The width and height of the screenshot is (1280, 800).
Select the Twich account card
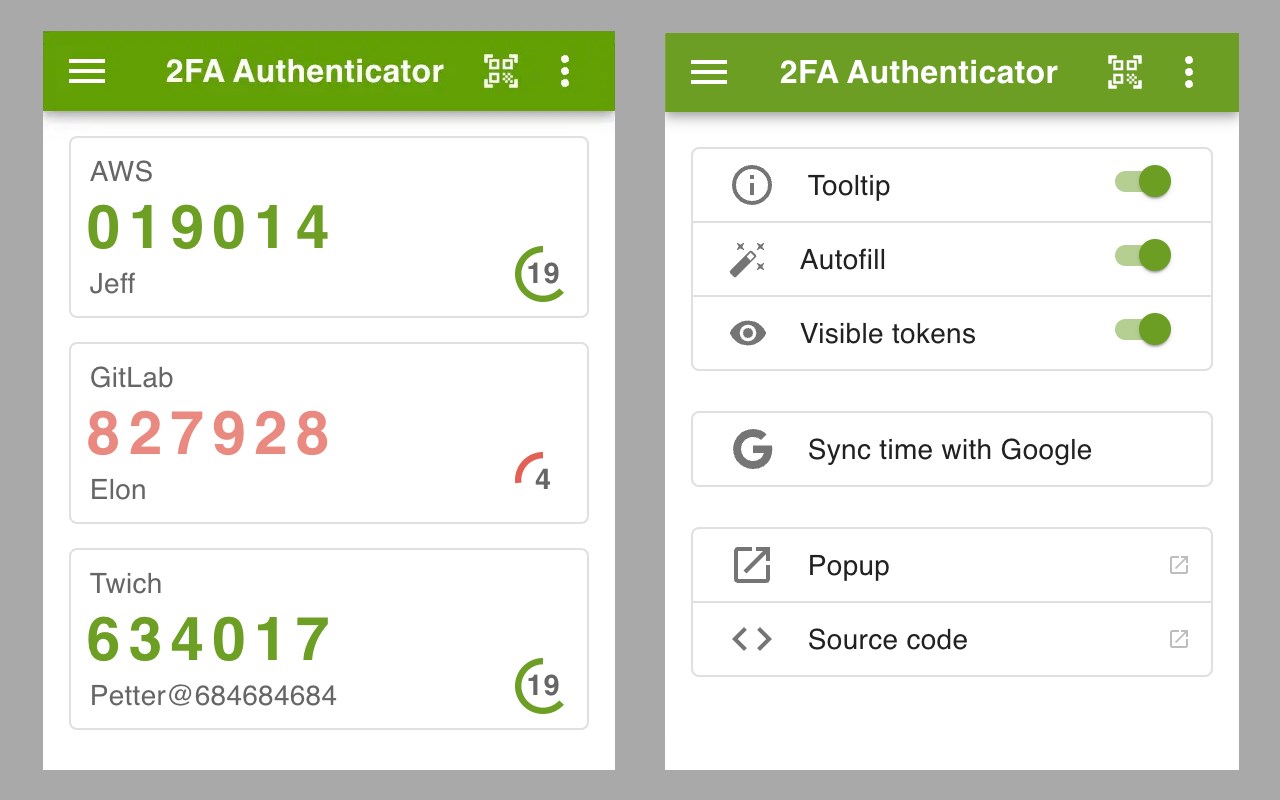[329, 639]
